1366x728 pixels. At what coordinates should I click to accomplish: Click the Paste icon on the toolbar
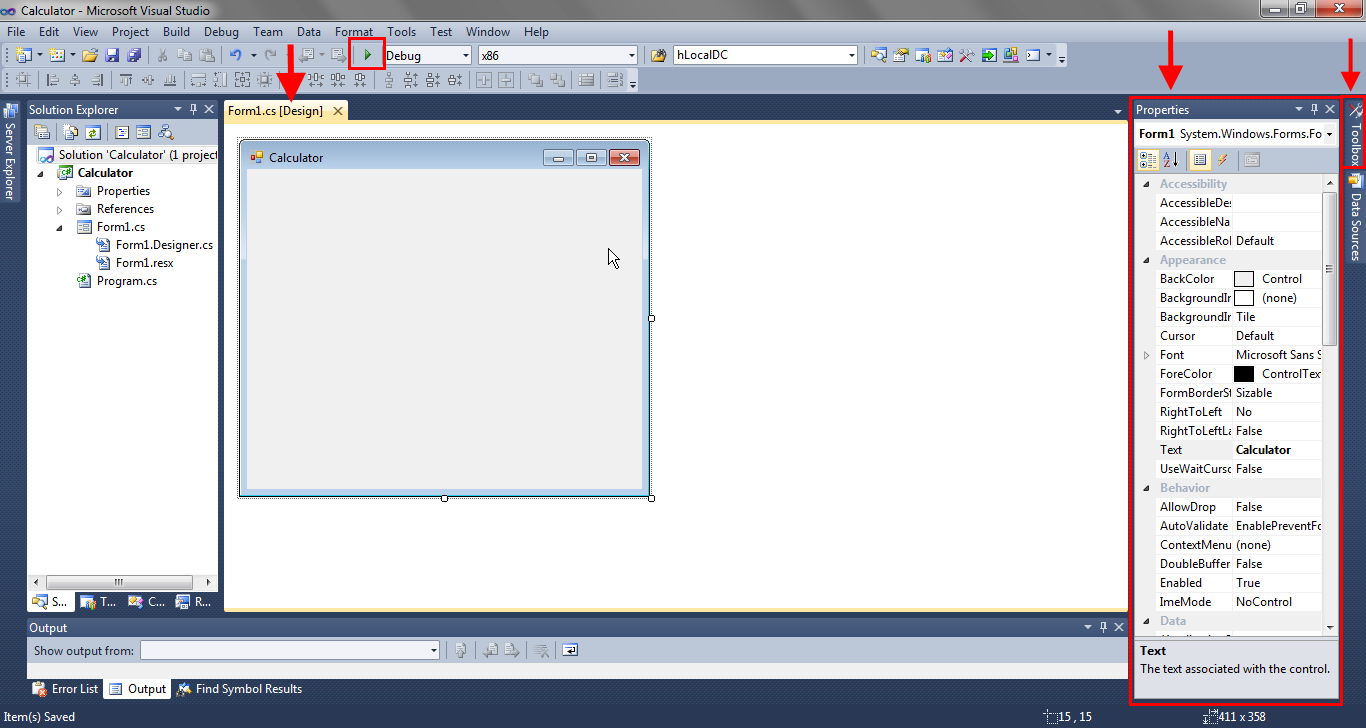[207, 55]
